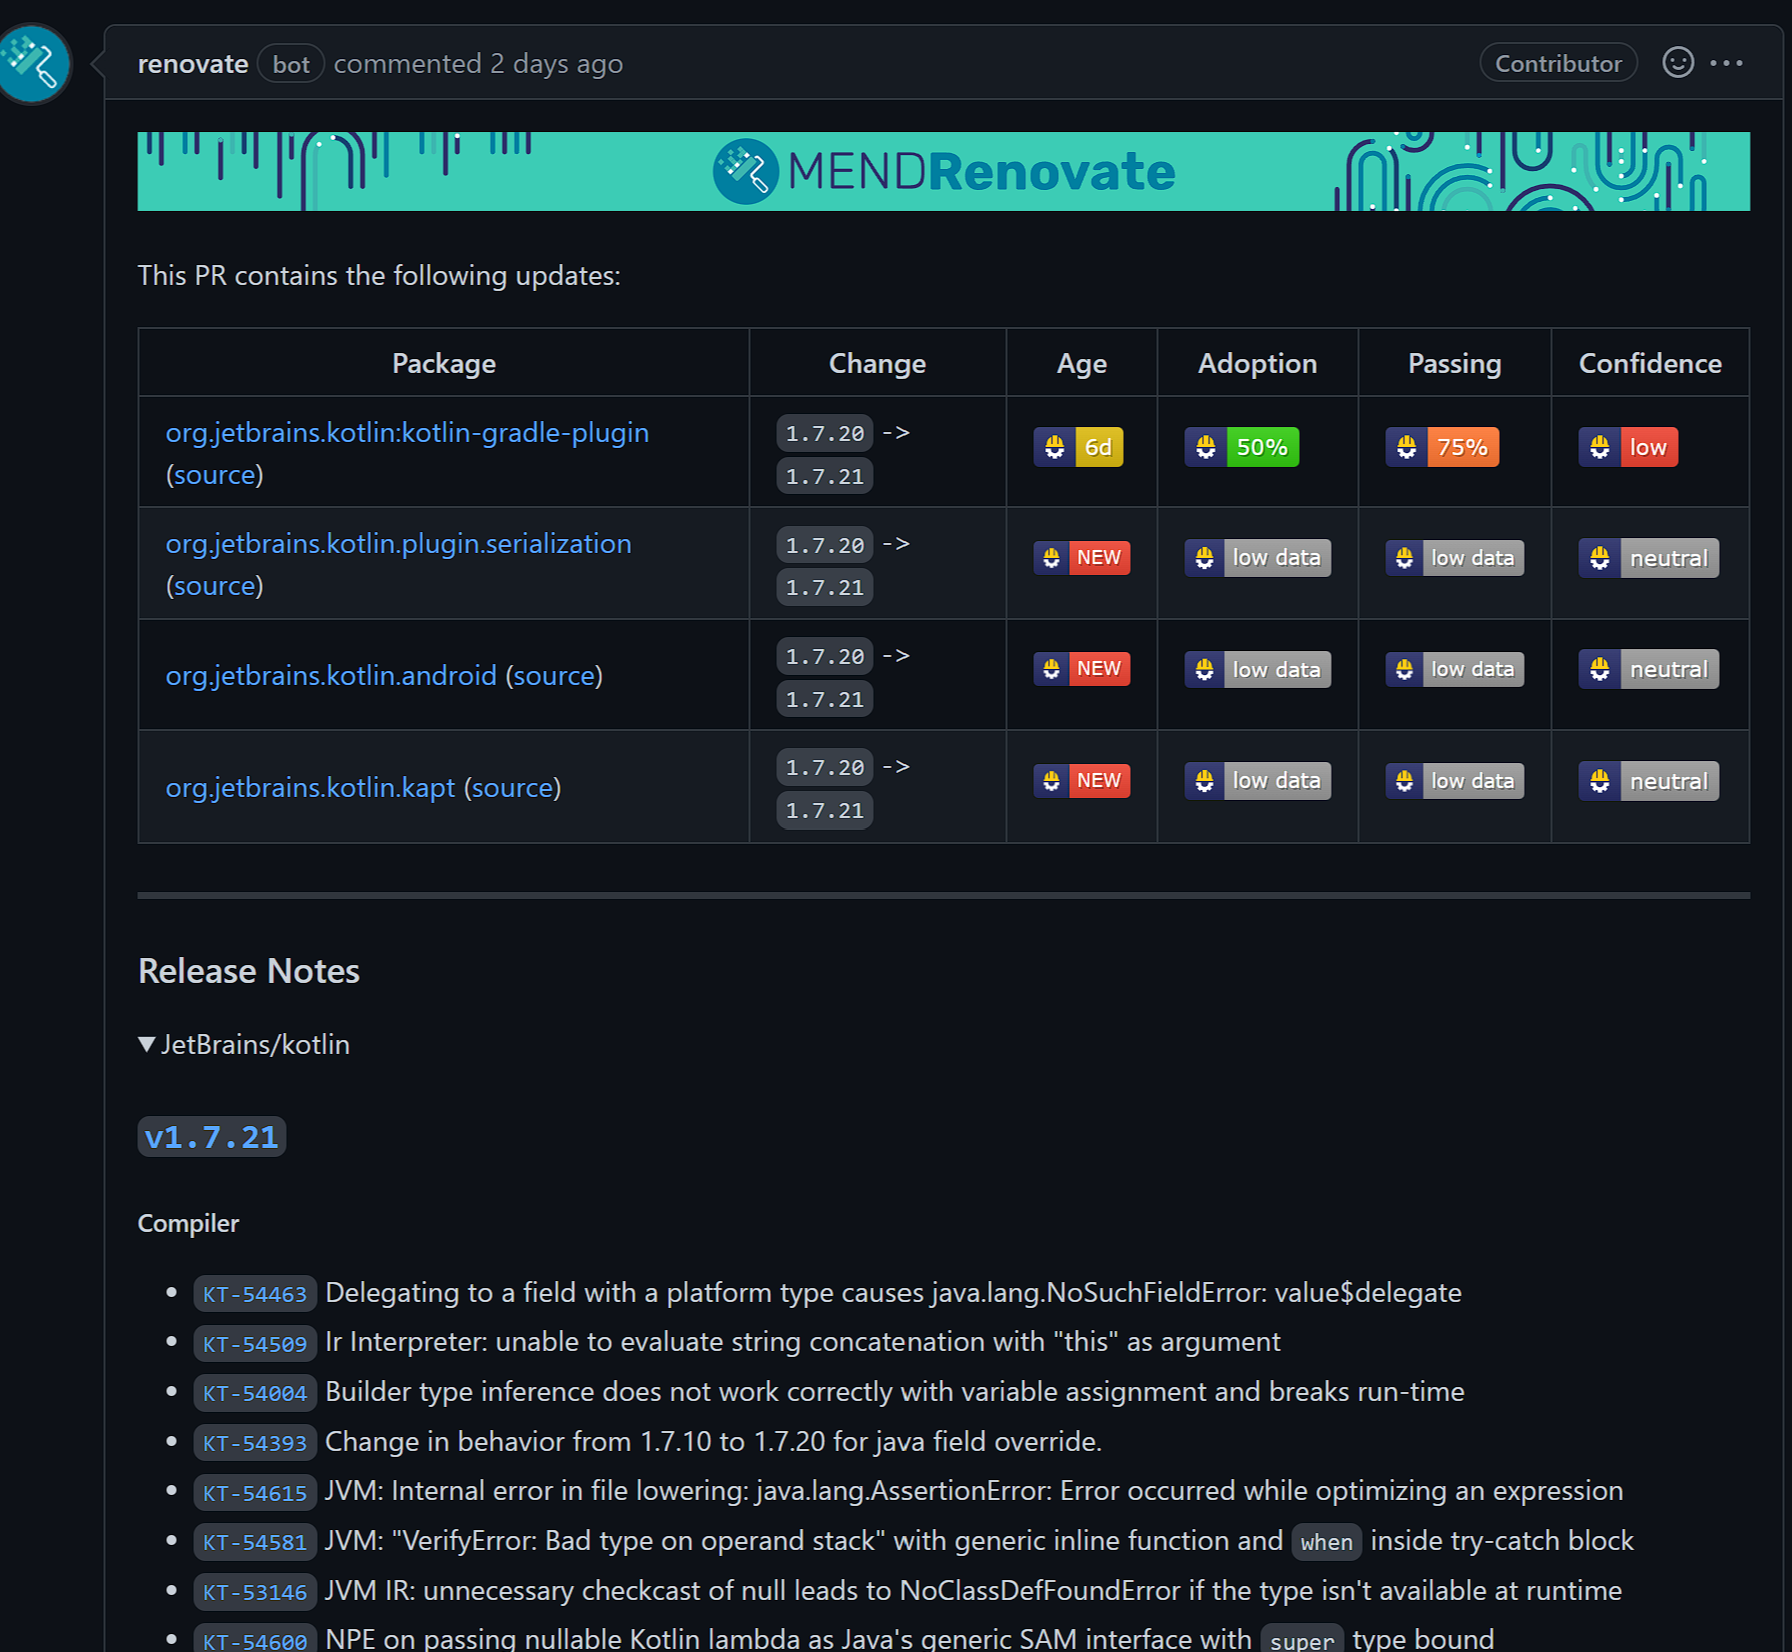The width and height of the screenshot is (1792, 1652).
Task: Open the renovate bot avatar
Action: tap(34, 64)
